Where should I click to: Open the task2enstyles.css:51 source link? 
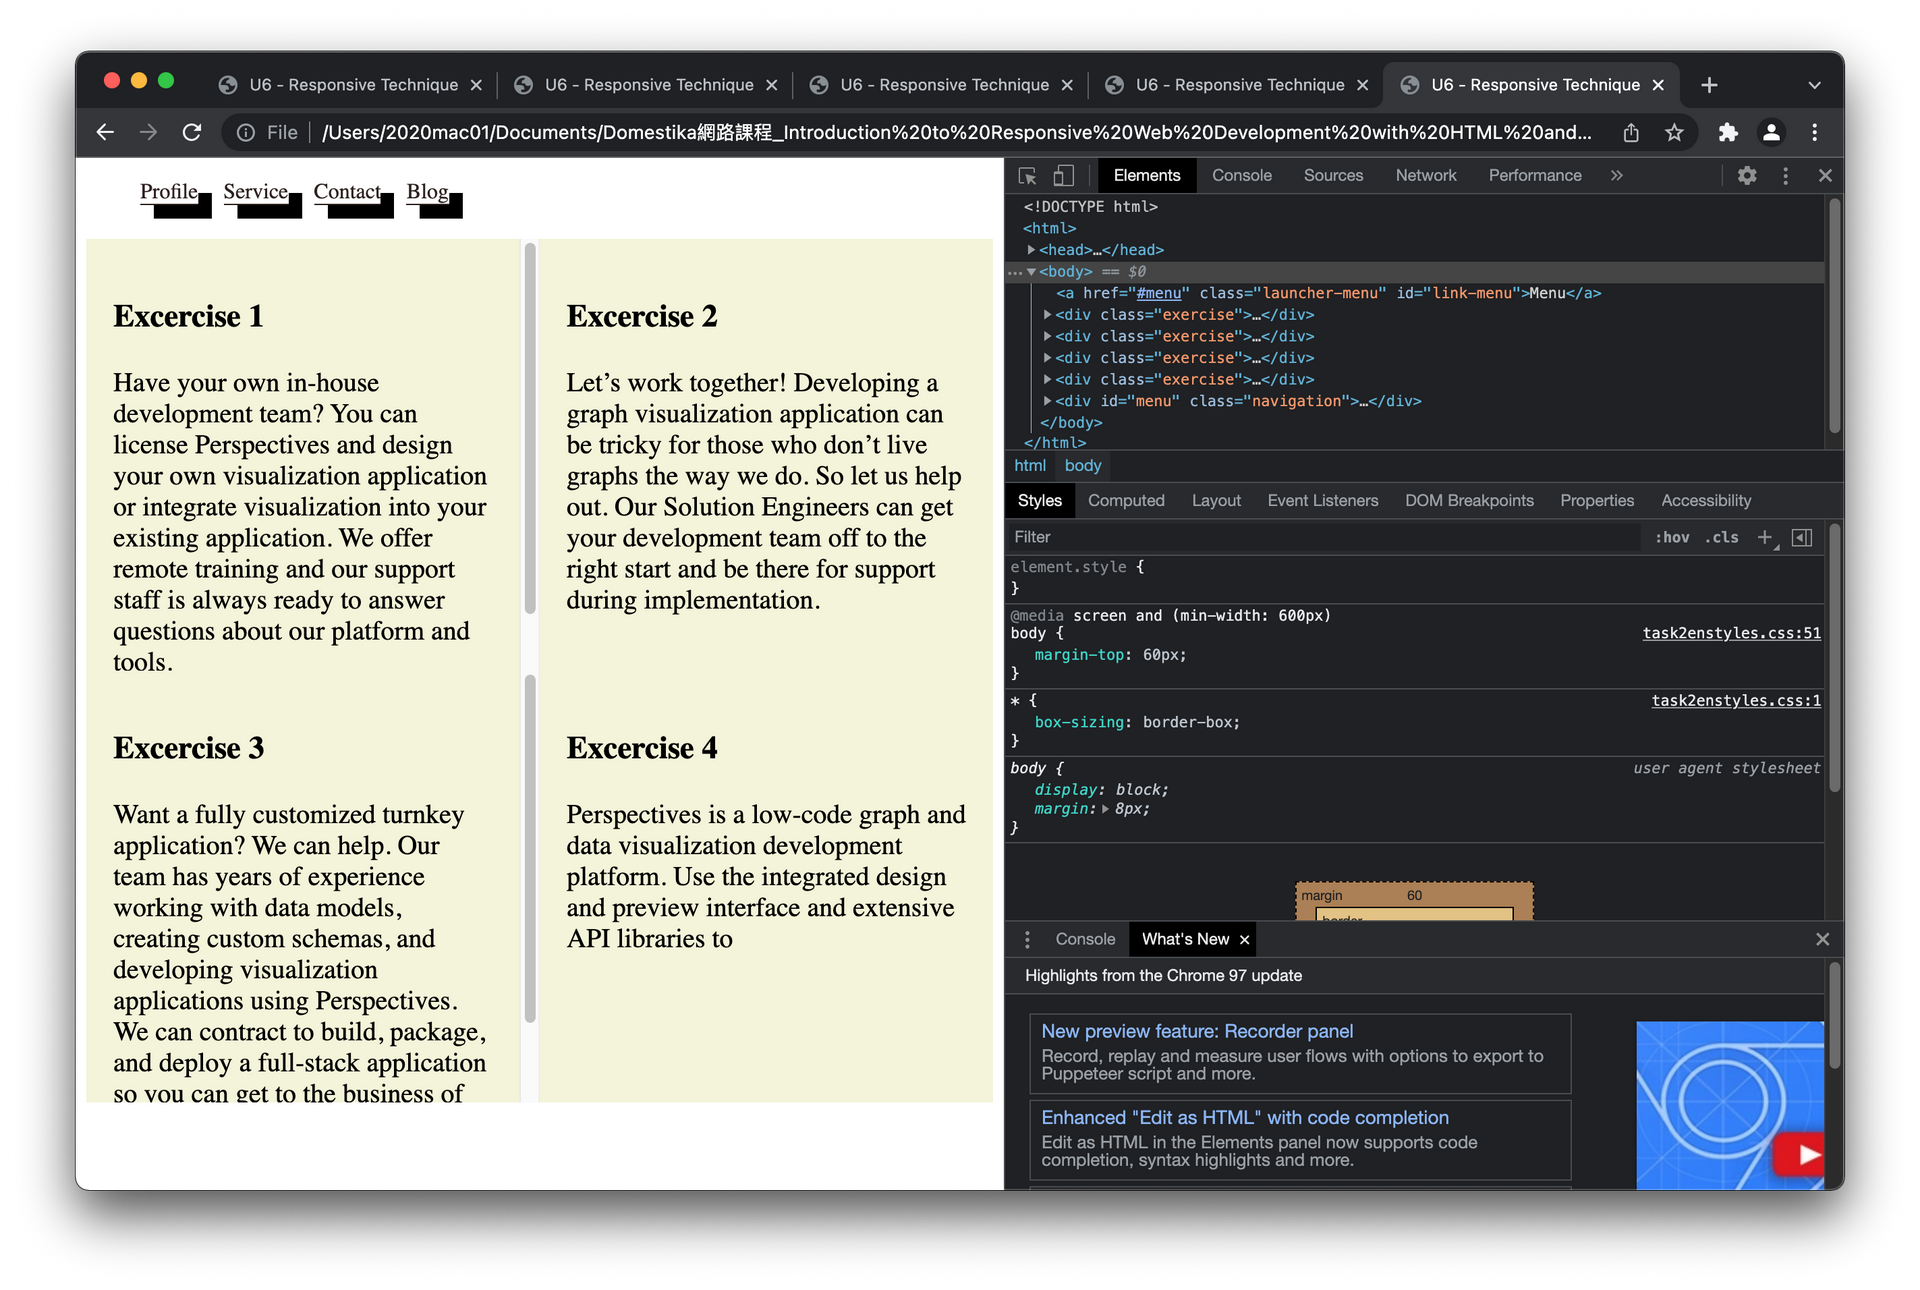click(1731, 634)
